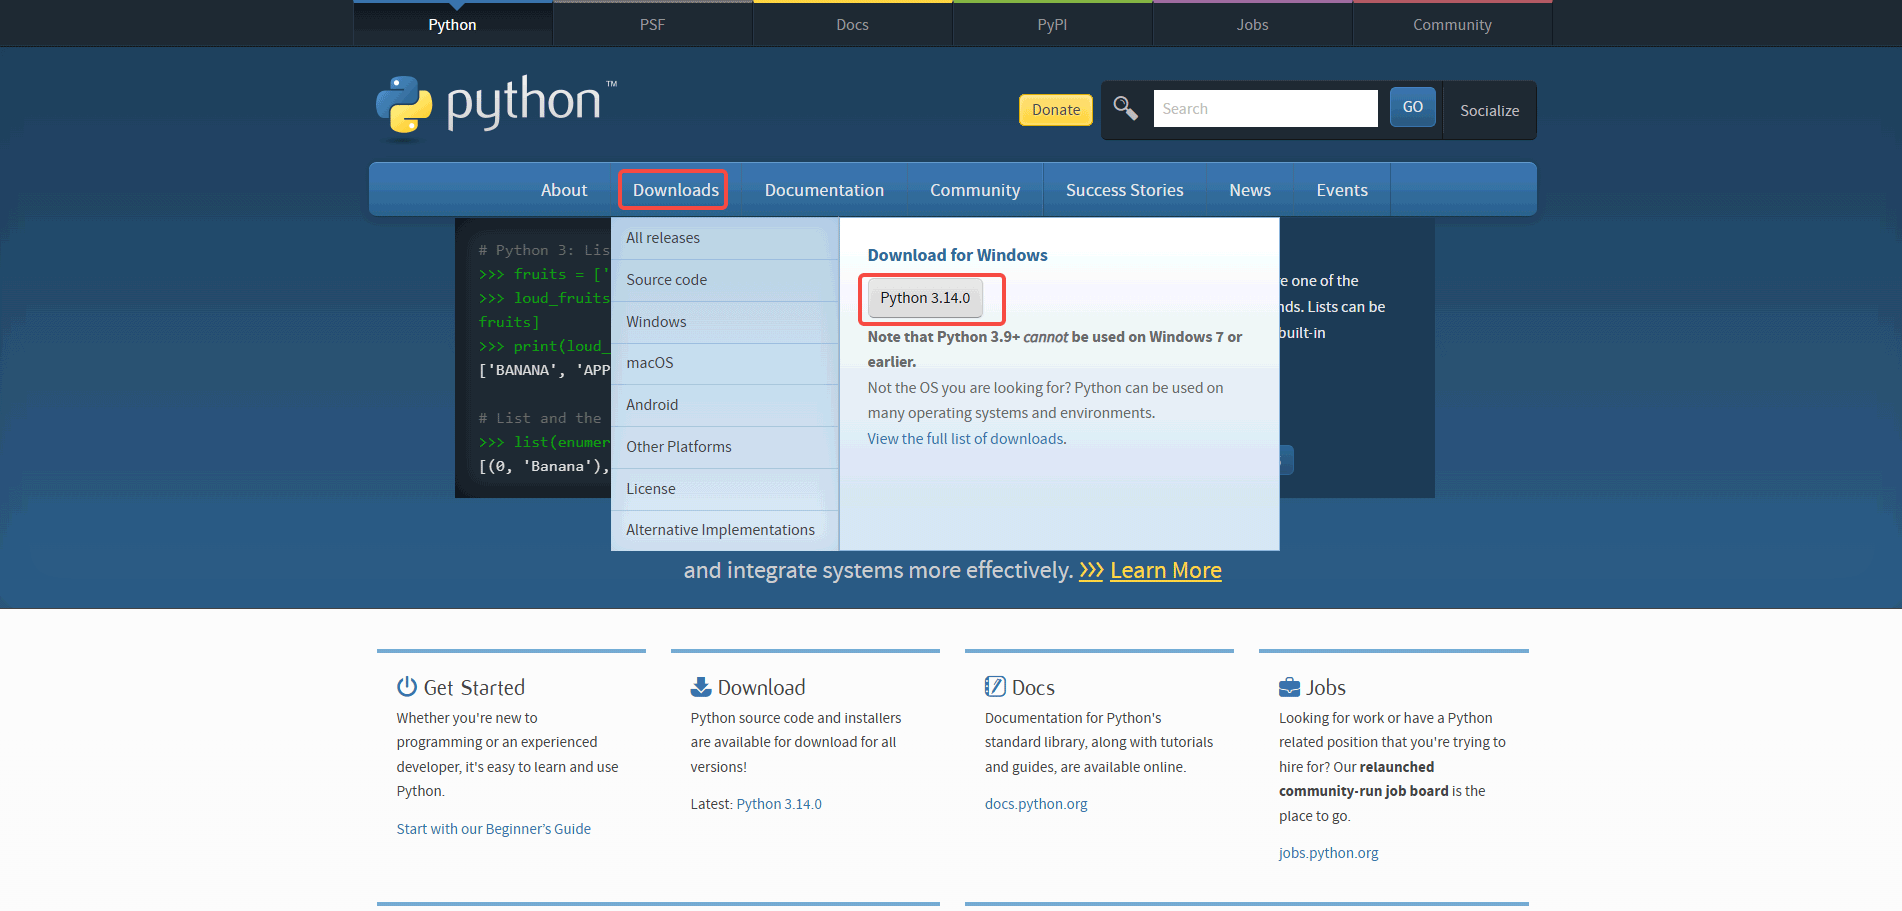
Task: Click the Download arrow icon
Action: click(701, 687)
